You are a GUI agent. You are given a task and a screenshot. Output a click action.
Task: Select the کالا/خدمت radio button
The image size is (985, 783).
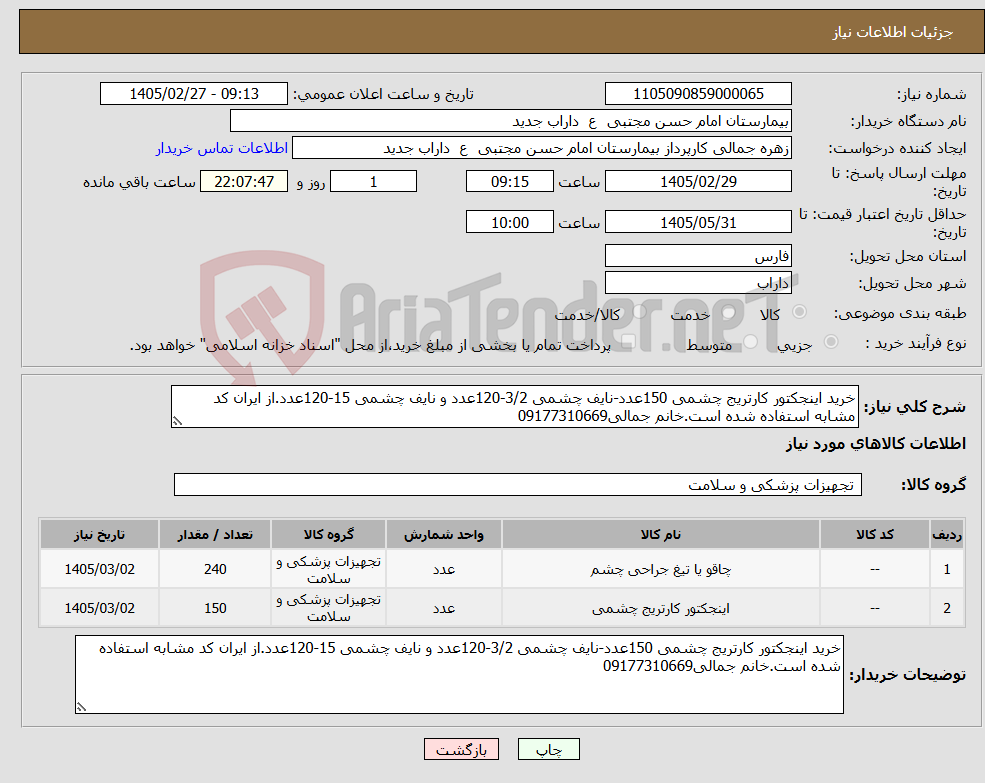[x=639, y=312]
